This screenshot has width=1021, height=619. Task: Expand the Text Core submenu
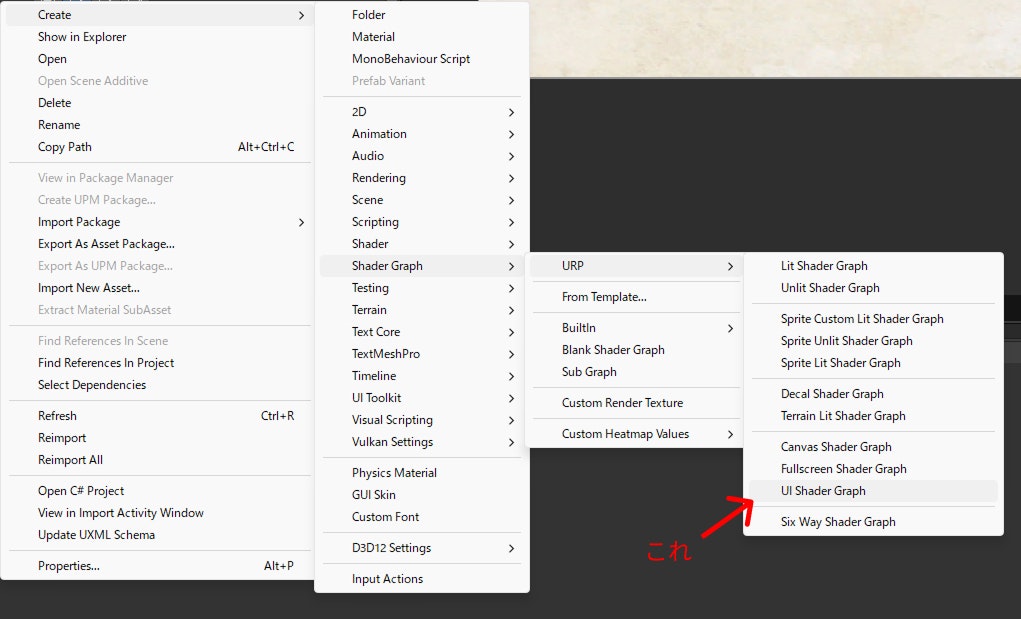(x=421, y=332)
